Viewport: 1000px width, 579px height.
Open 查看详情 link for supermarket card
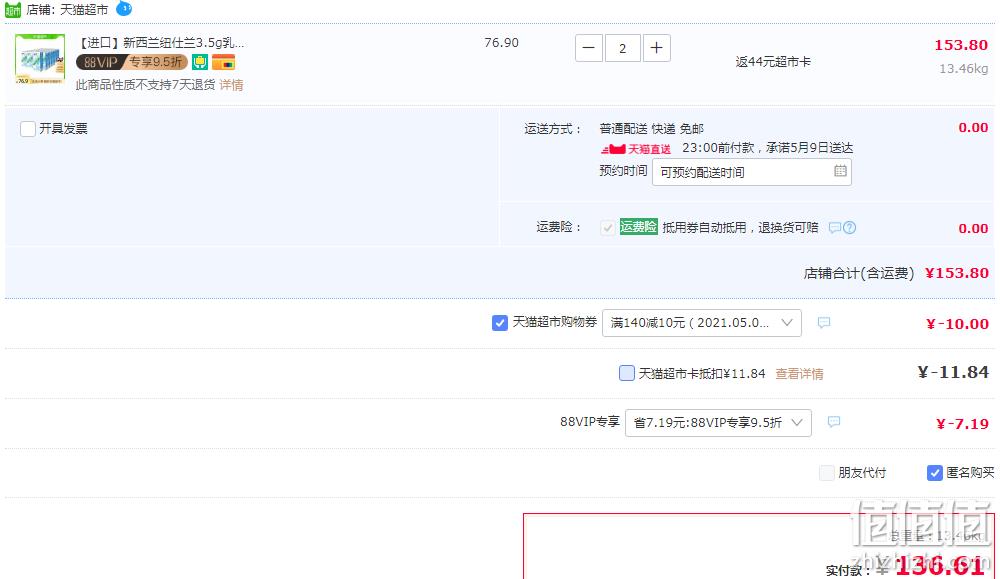(x=799, y=374)
